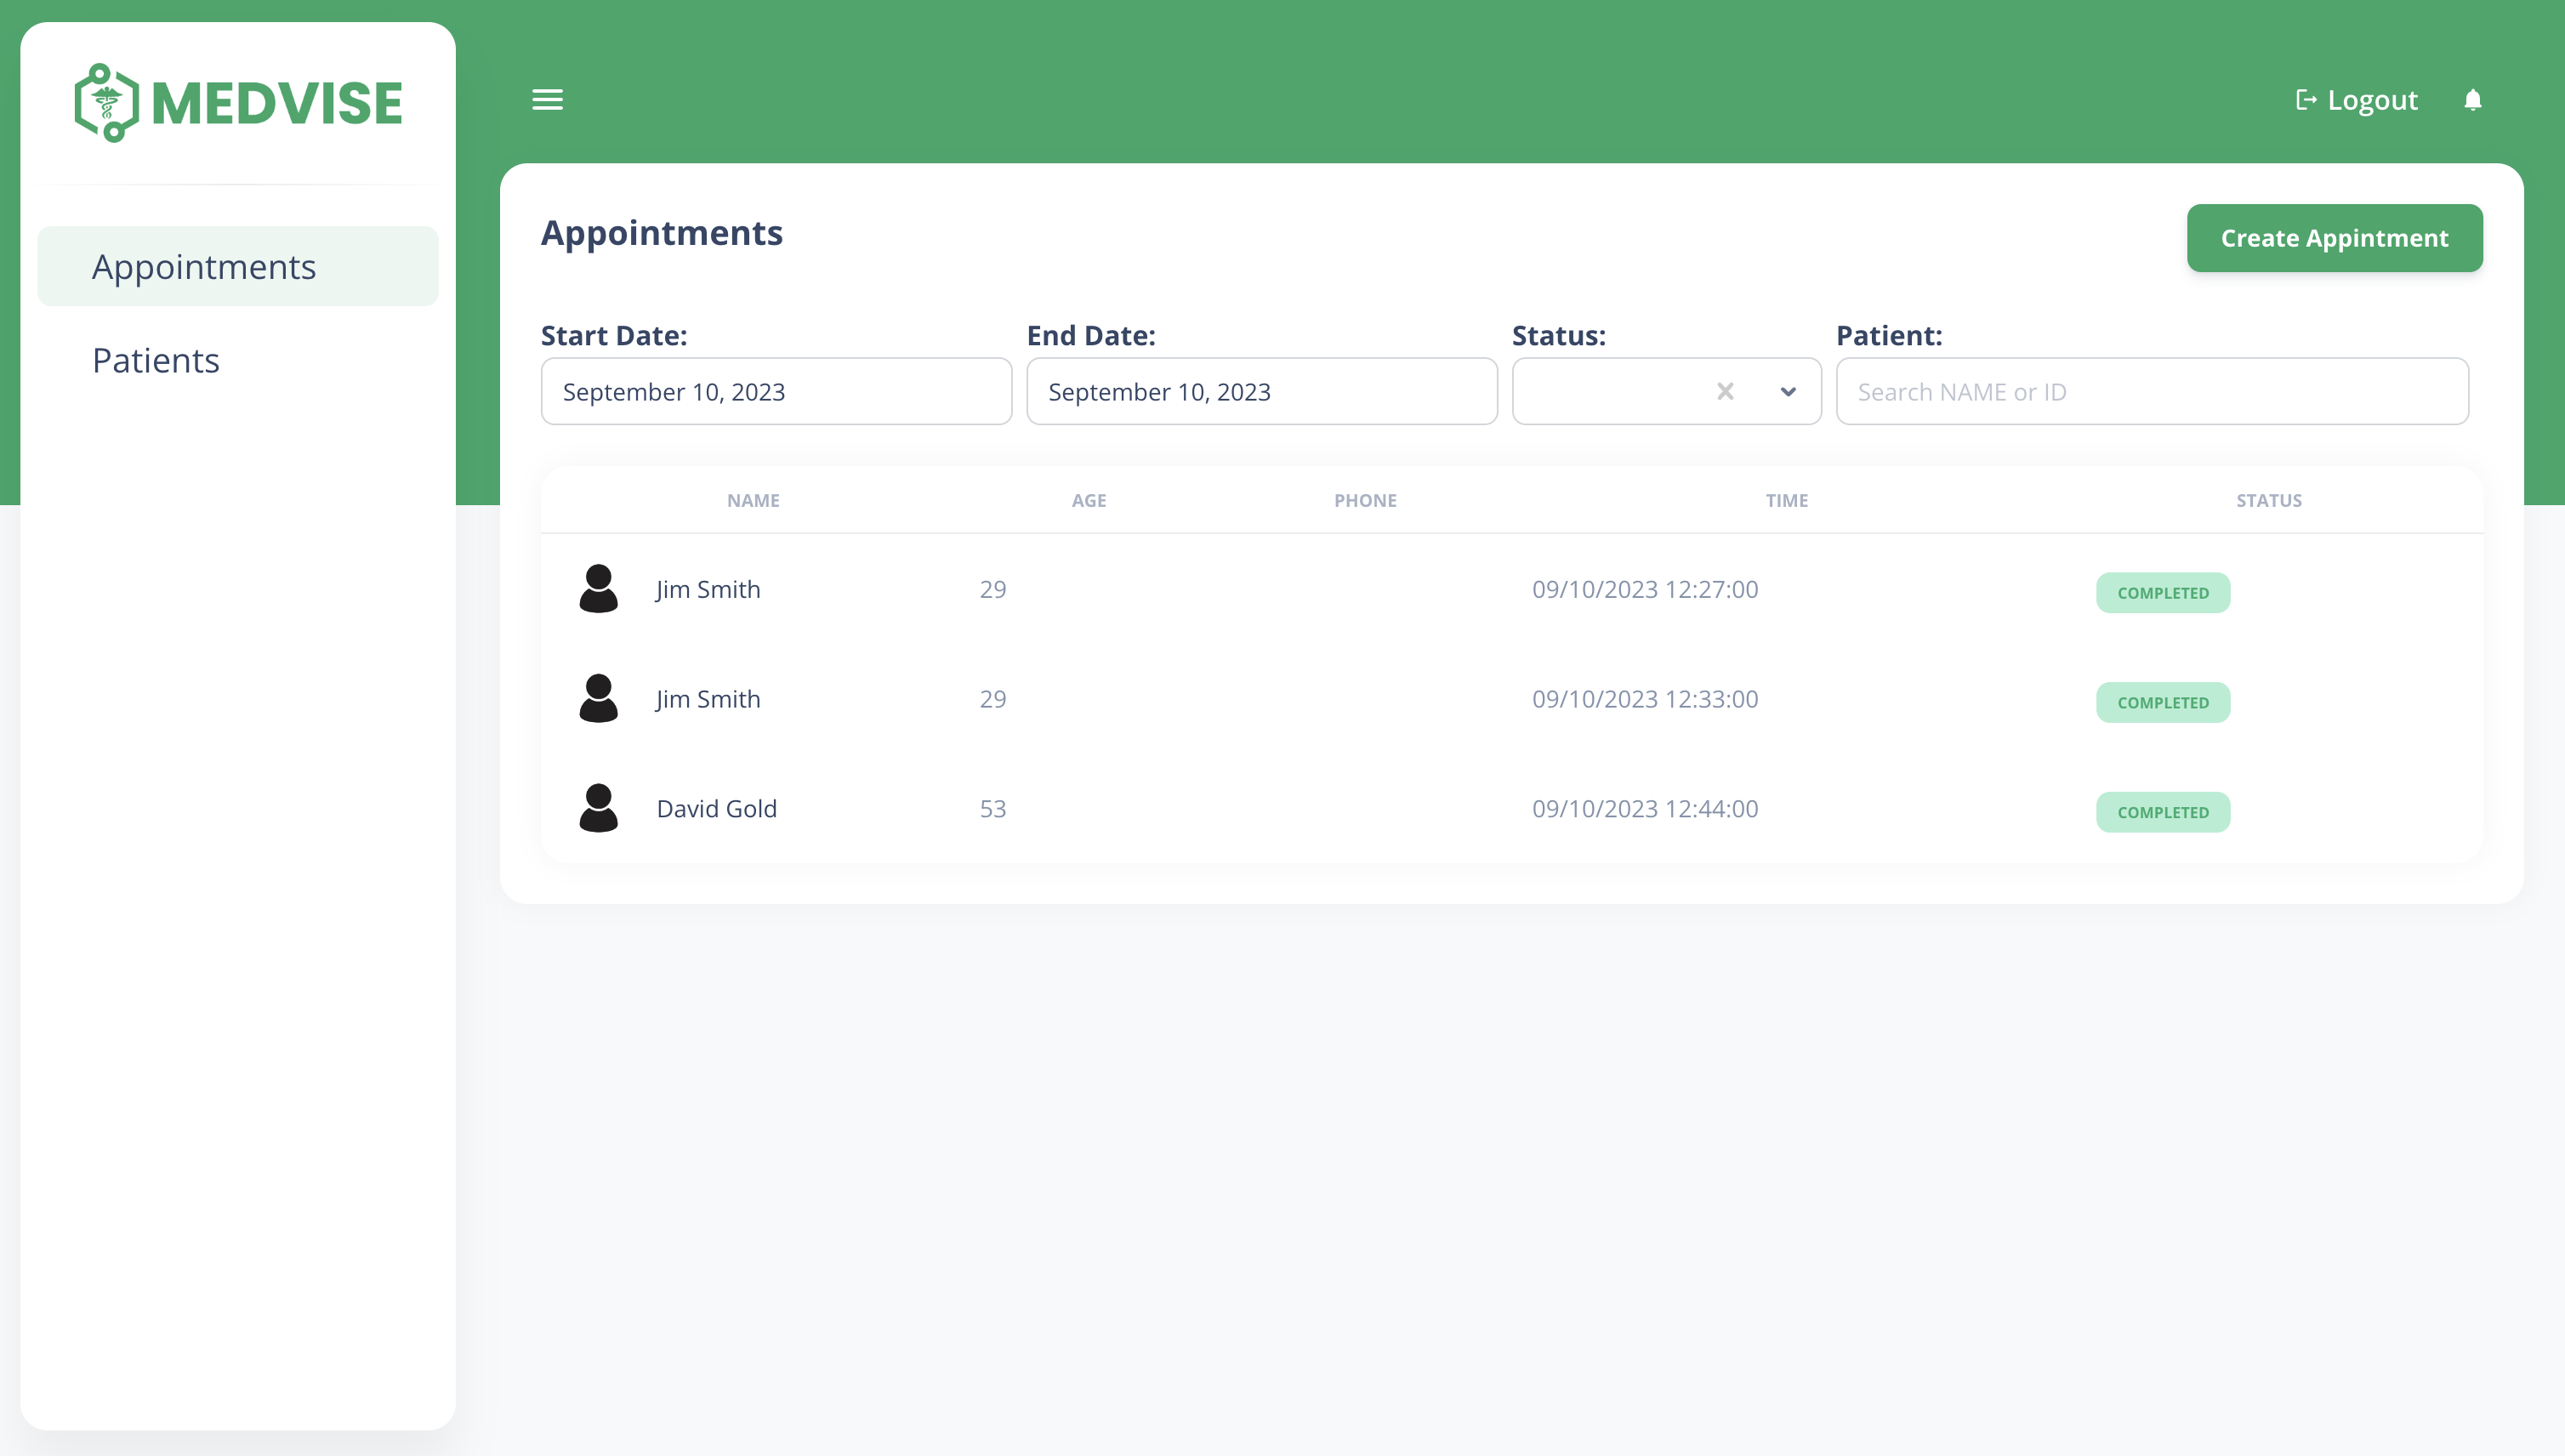Select Jim Smith name in the 12:33:00 row
The image size is (2565, 1456).
click(708, 699)
